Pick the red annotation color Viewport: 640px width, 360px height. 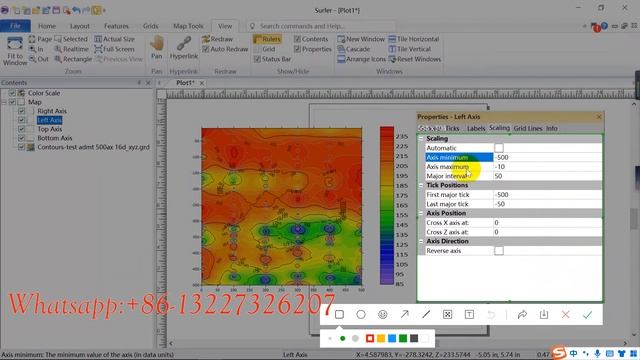point(370,338)
